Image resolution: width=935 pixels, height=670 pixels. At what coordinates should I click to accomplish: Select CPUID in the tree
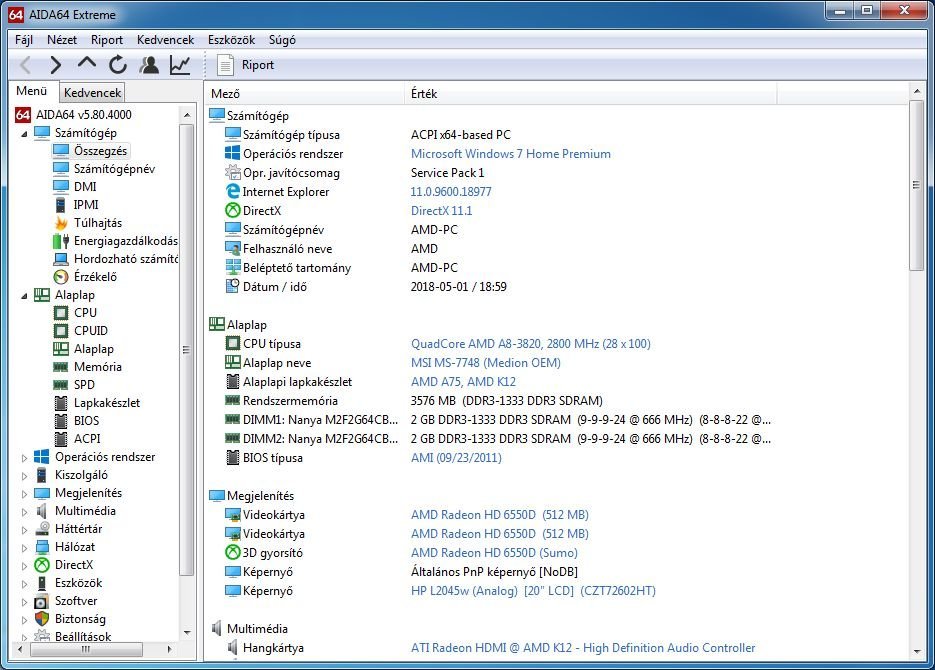(91, 330)
